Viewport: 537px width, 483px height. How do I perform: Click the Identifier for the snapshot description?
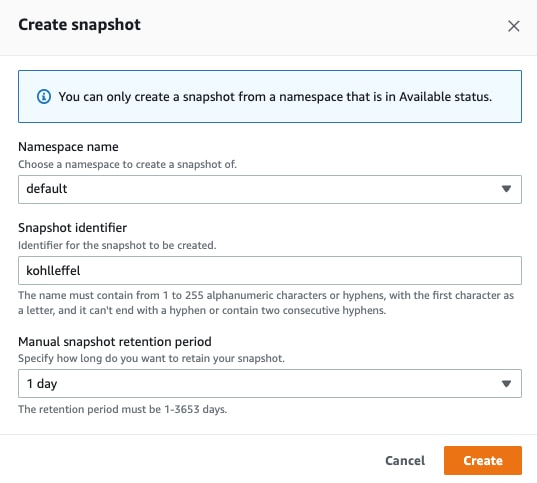[117, 245]
